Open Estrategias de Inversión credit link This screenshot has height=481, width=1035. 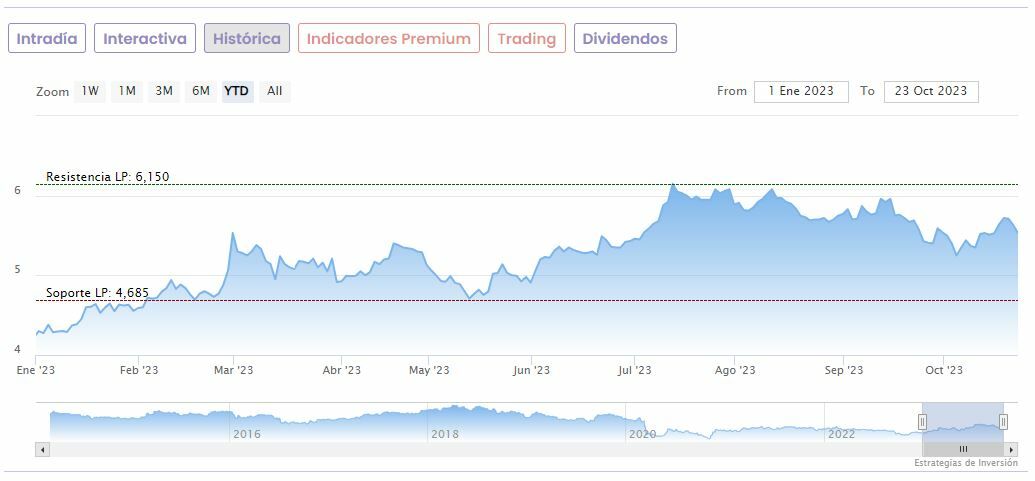[965, 463]
